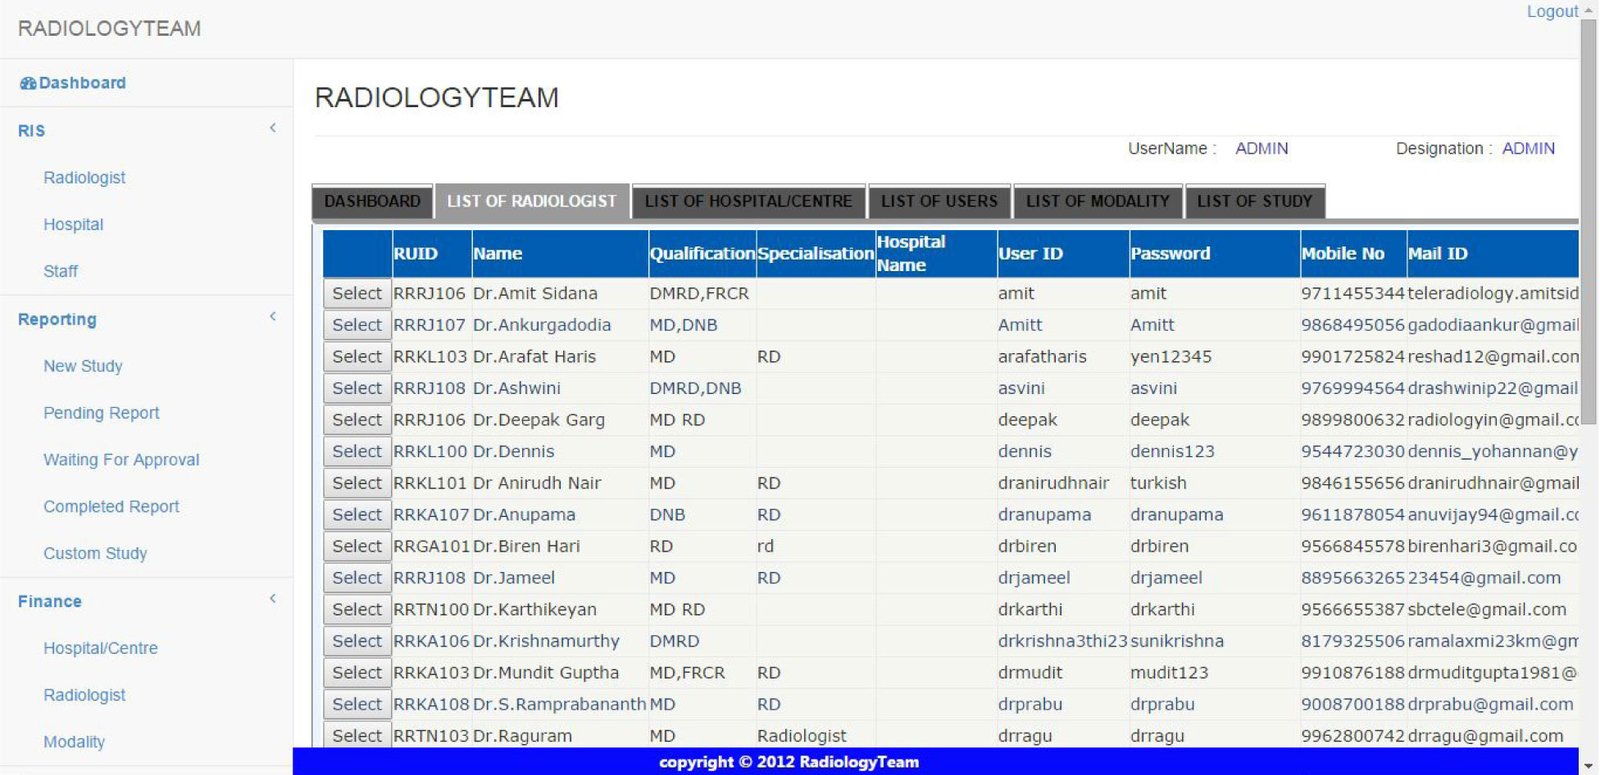
Task: Log out using the Logout link
Action: (x=1552, y=12)
